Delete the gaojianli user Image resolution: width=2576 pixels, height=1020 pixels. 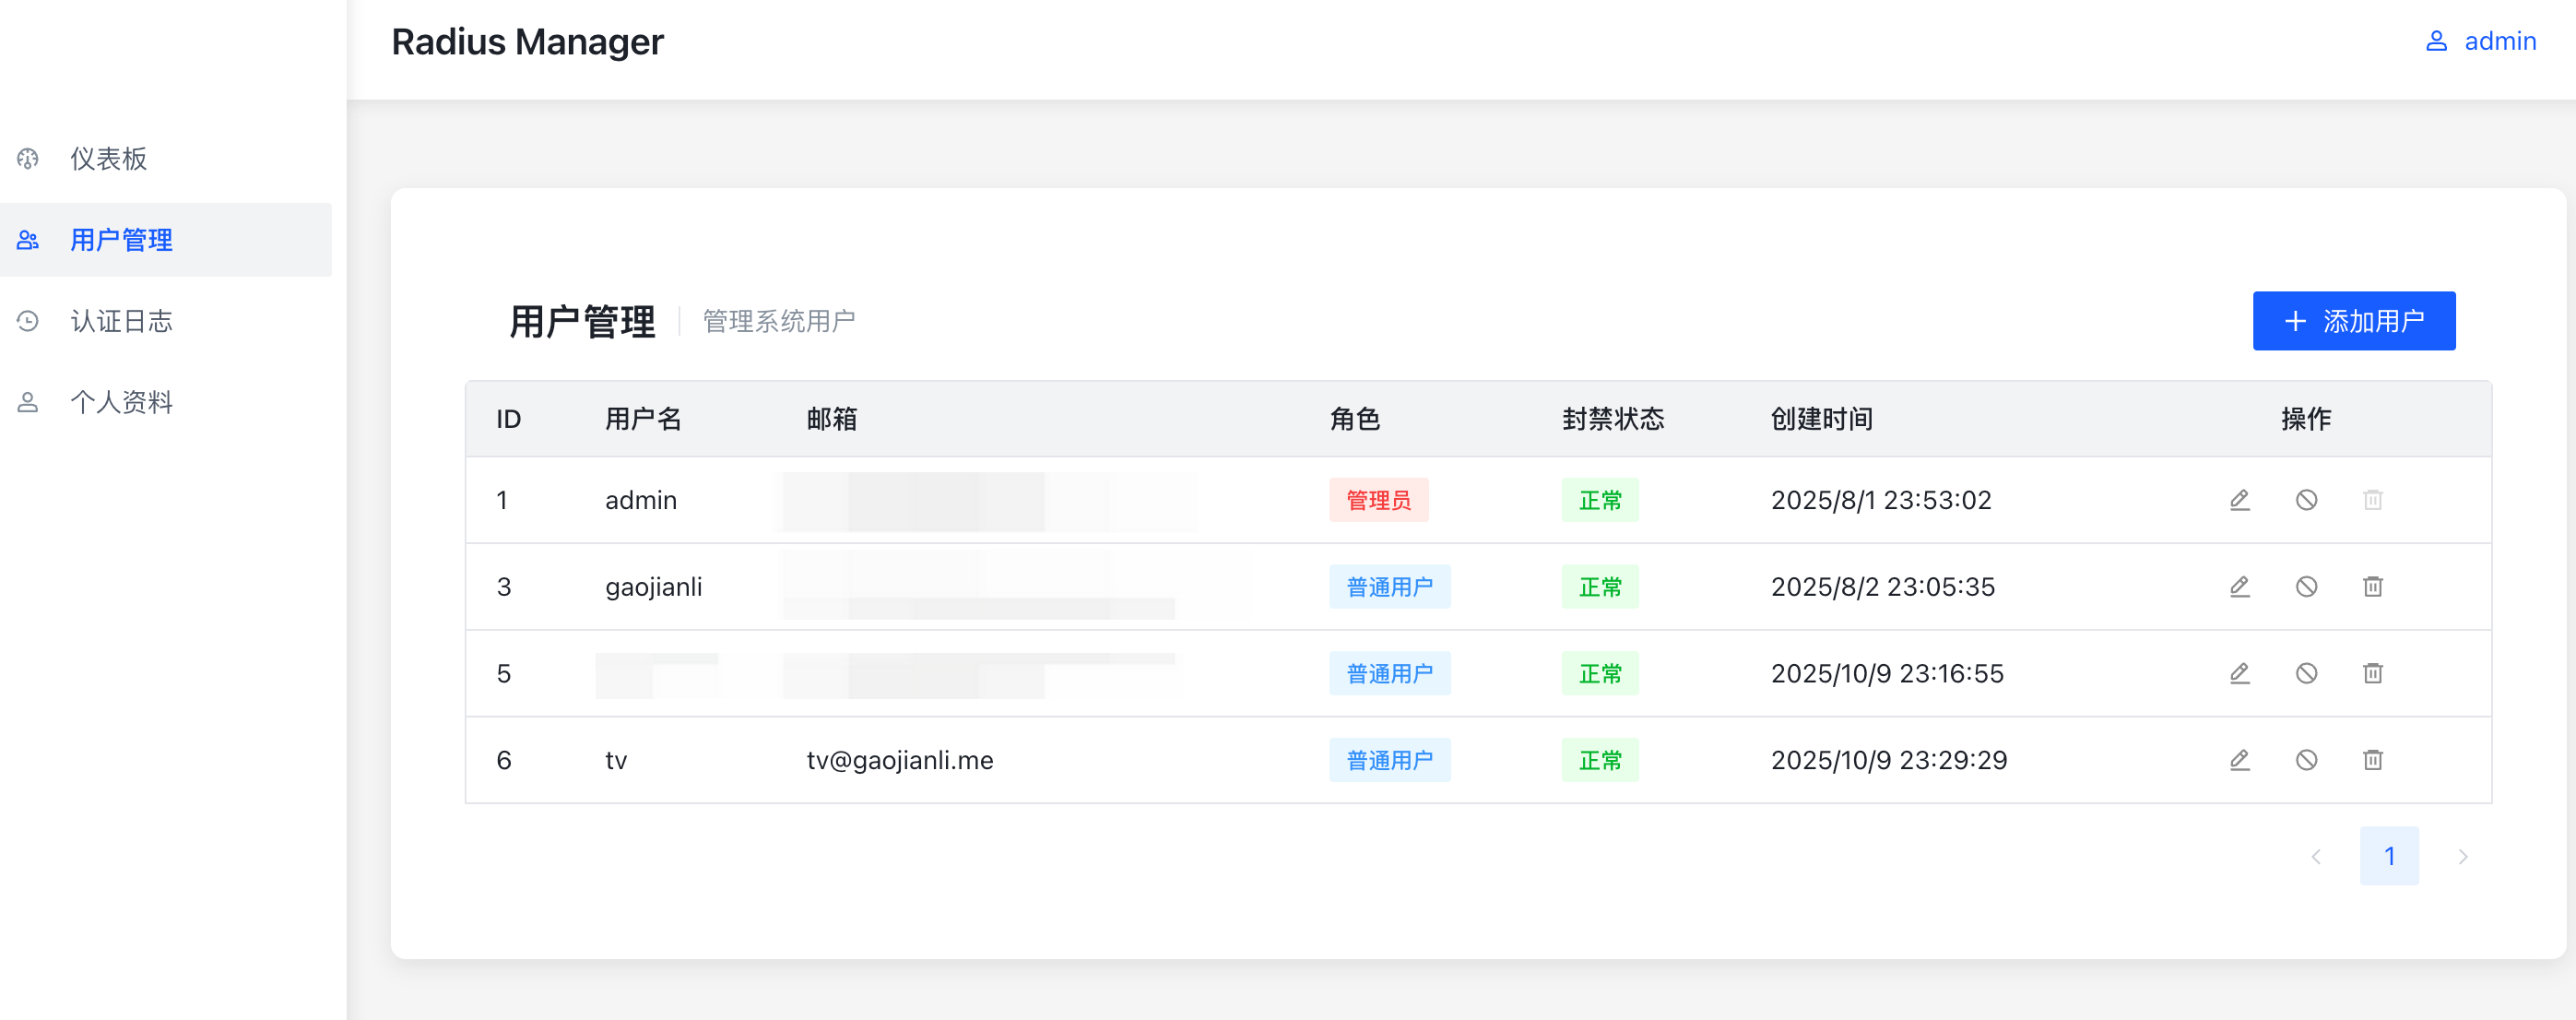point(2373,587)
